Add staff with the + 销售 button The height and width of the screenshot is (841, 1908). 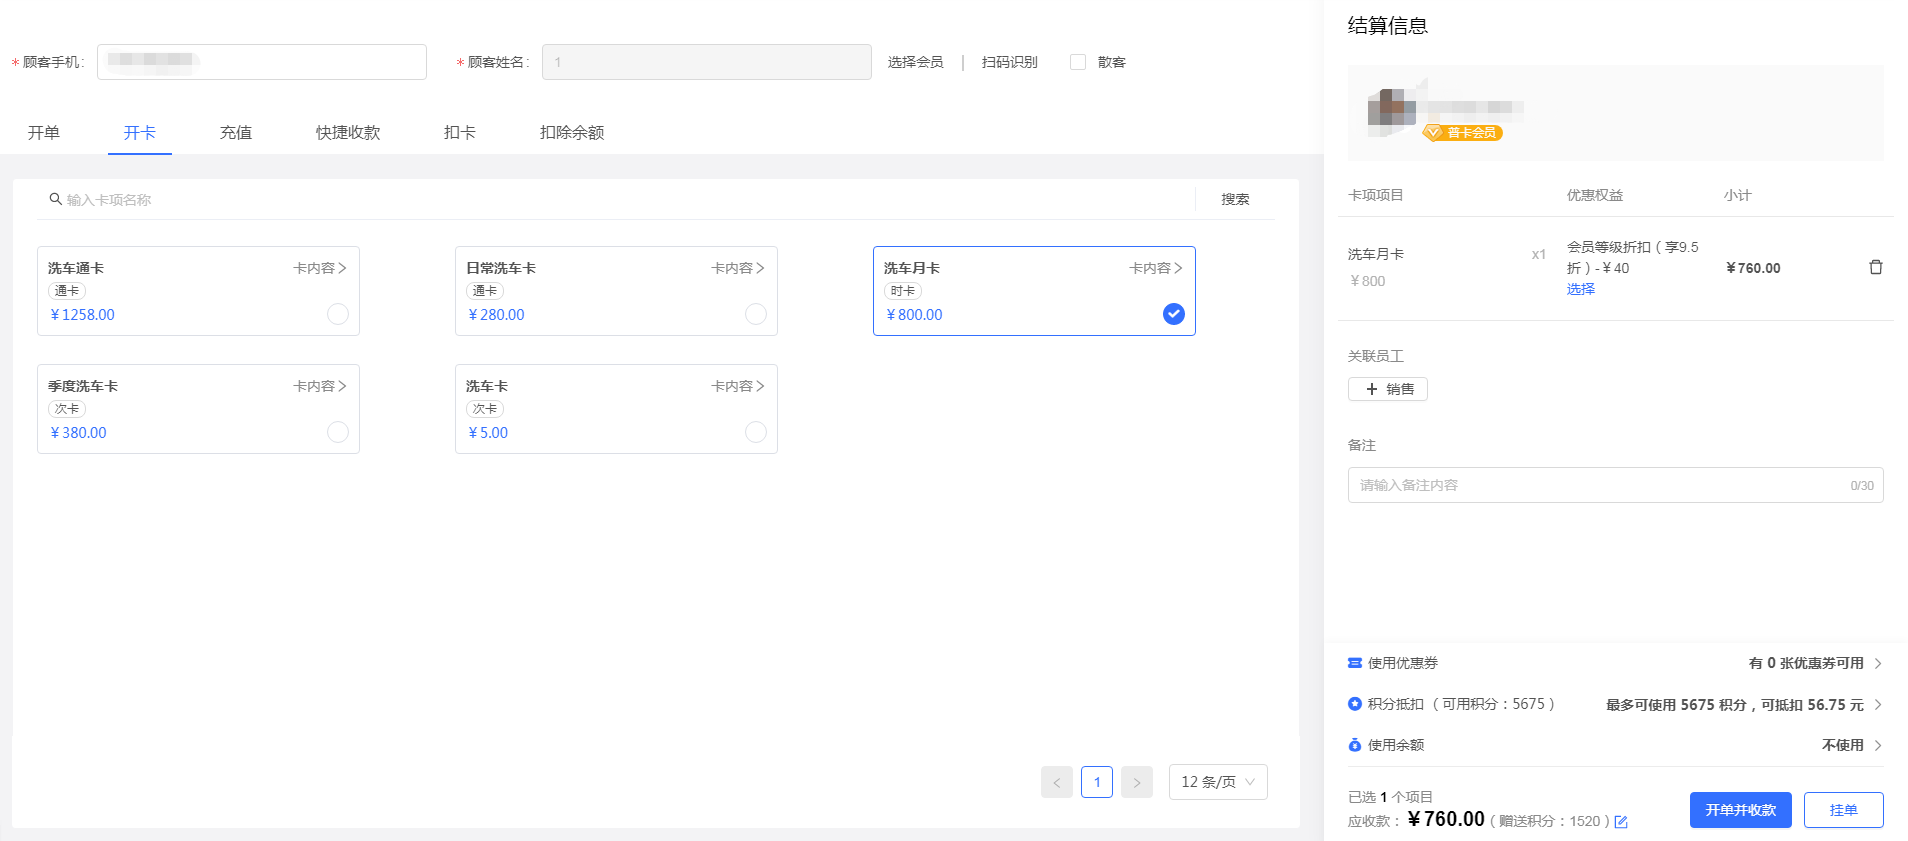[1388, 389]
